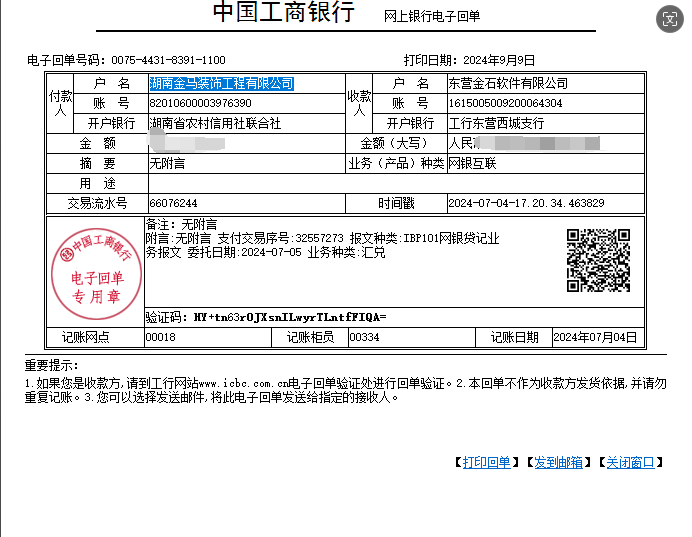
Task: Click the 中国工商银行 title heading
Action: (284, 12)
